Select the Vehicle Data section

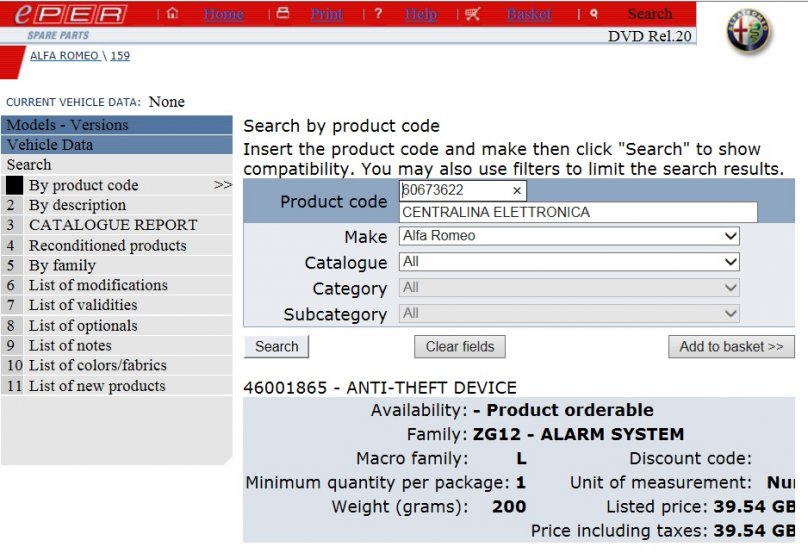116,145
